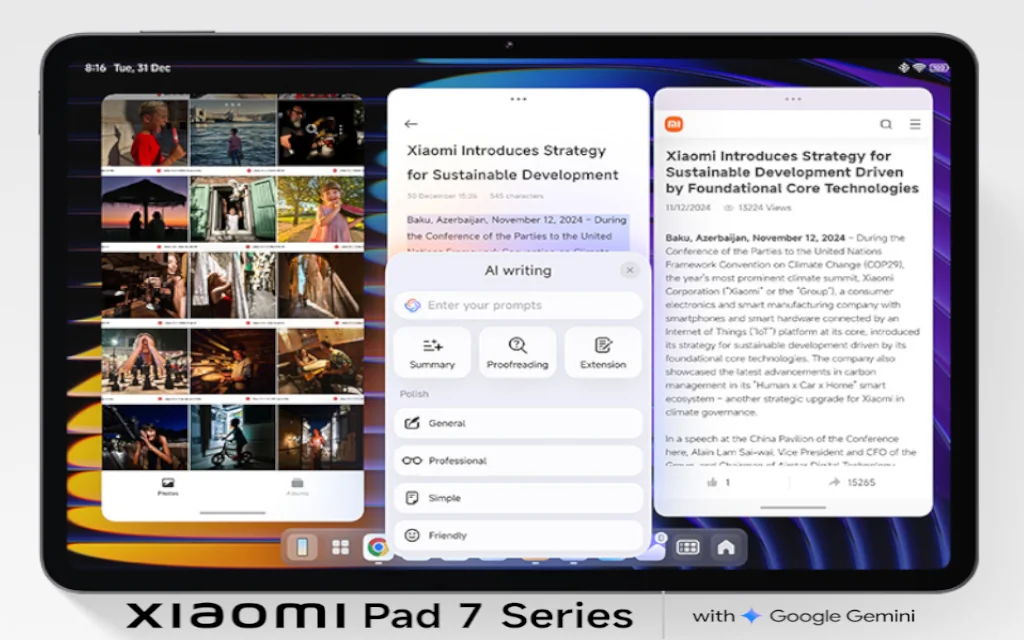Click the '13224 Views' text
The height and width of the screenshot is (640, 1024).
click(x=765, y=208)
